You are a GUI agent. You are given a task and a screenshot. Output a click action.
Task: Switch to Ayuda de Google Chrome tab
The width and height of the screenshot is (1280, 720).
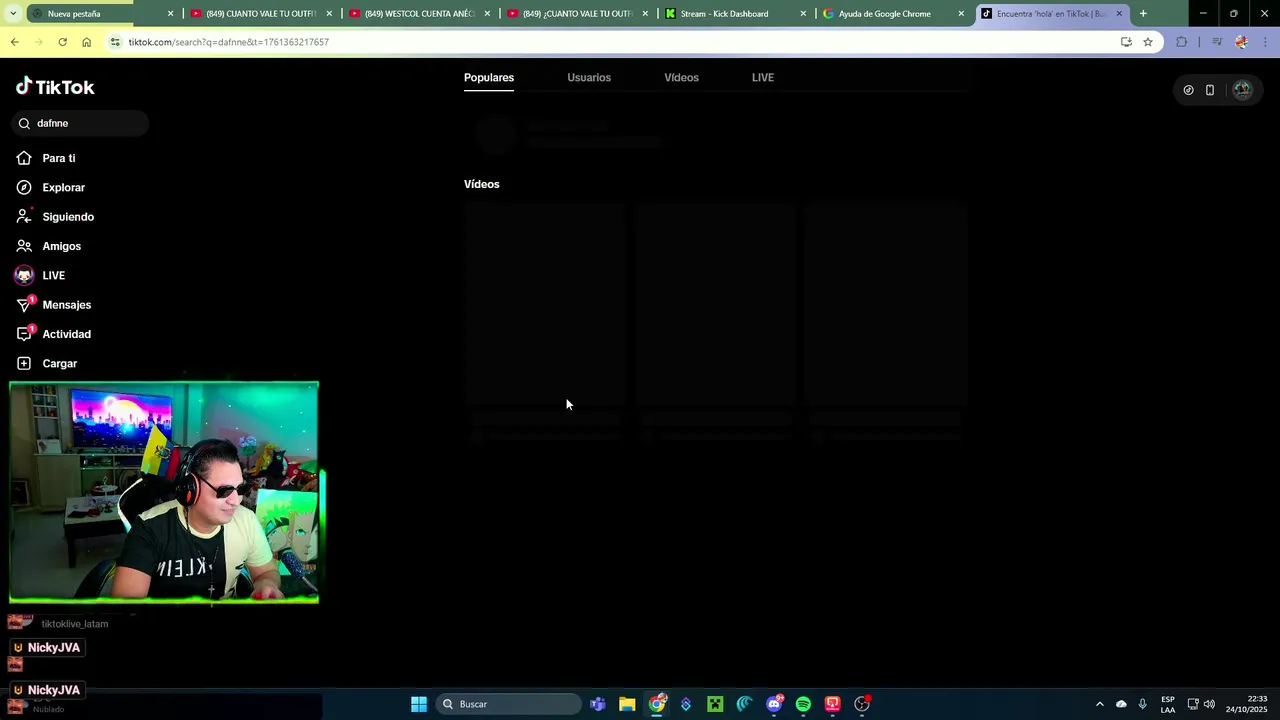[x=893, y=14]
